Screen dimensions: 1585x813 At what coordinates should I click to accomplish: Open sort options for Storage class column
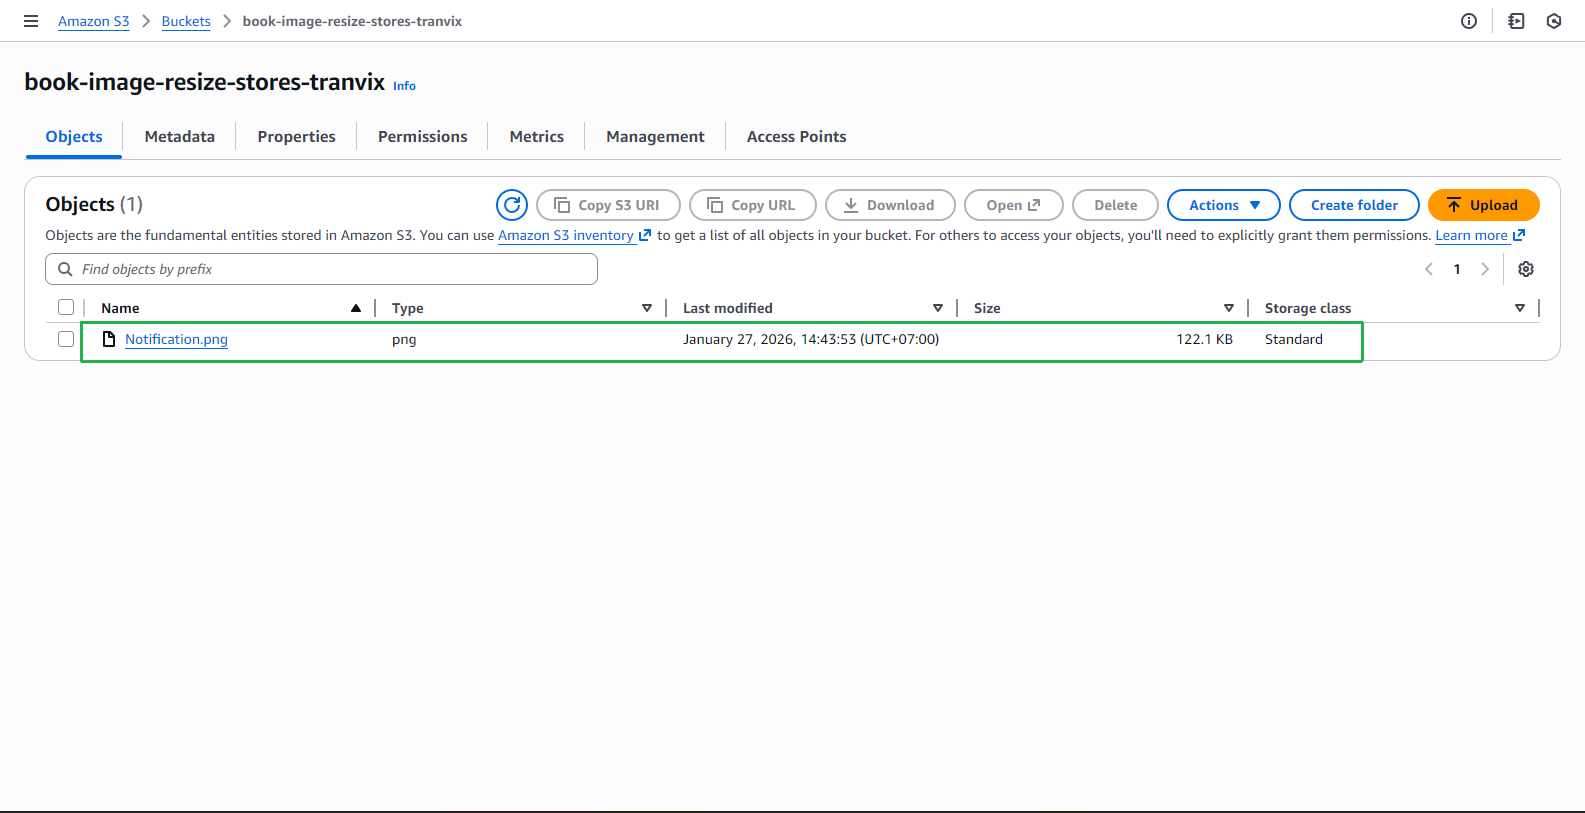1520,308
